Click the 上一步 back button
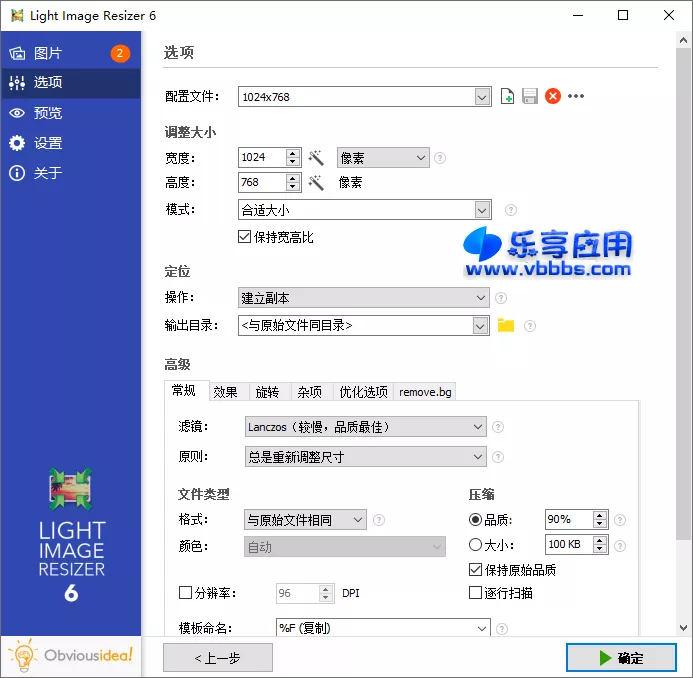Screen dimensions: 693x678 [218, 658]
